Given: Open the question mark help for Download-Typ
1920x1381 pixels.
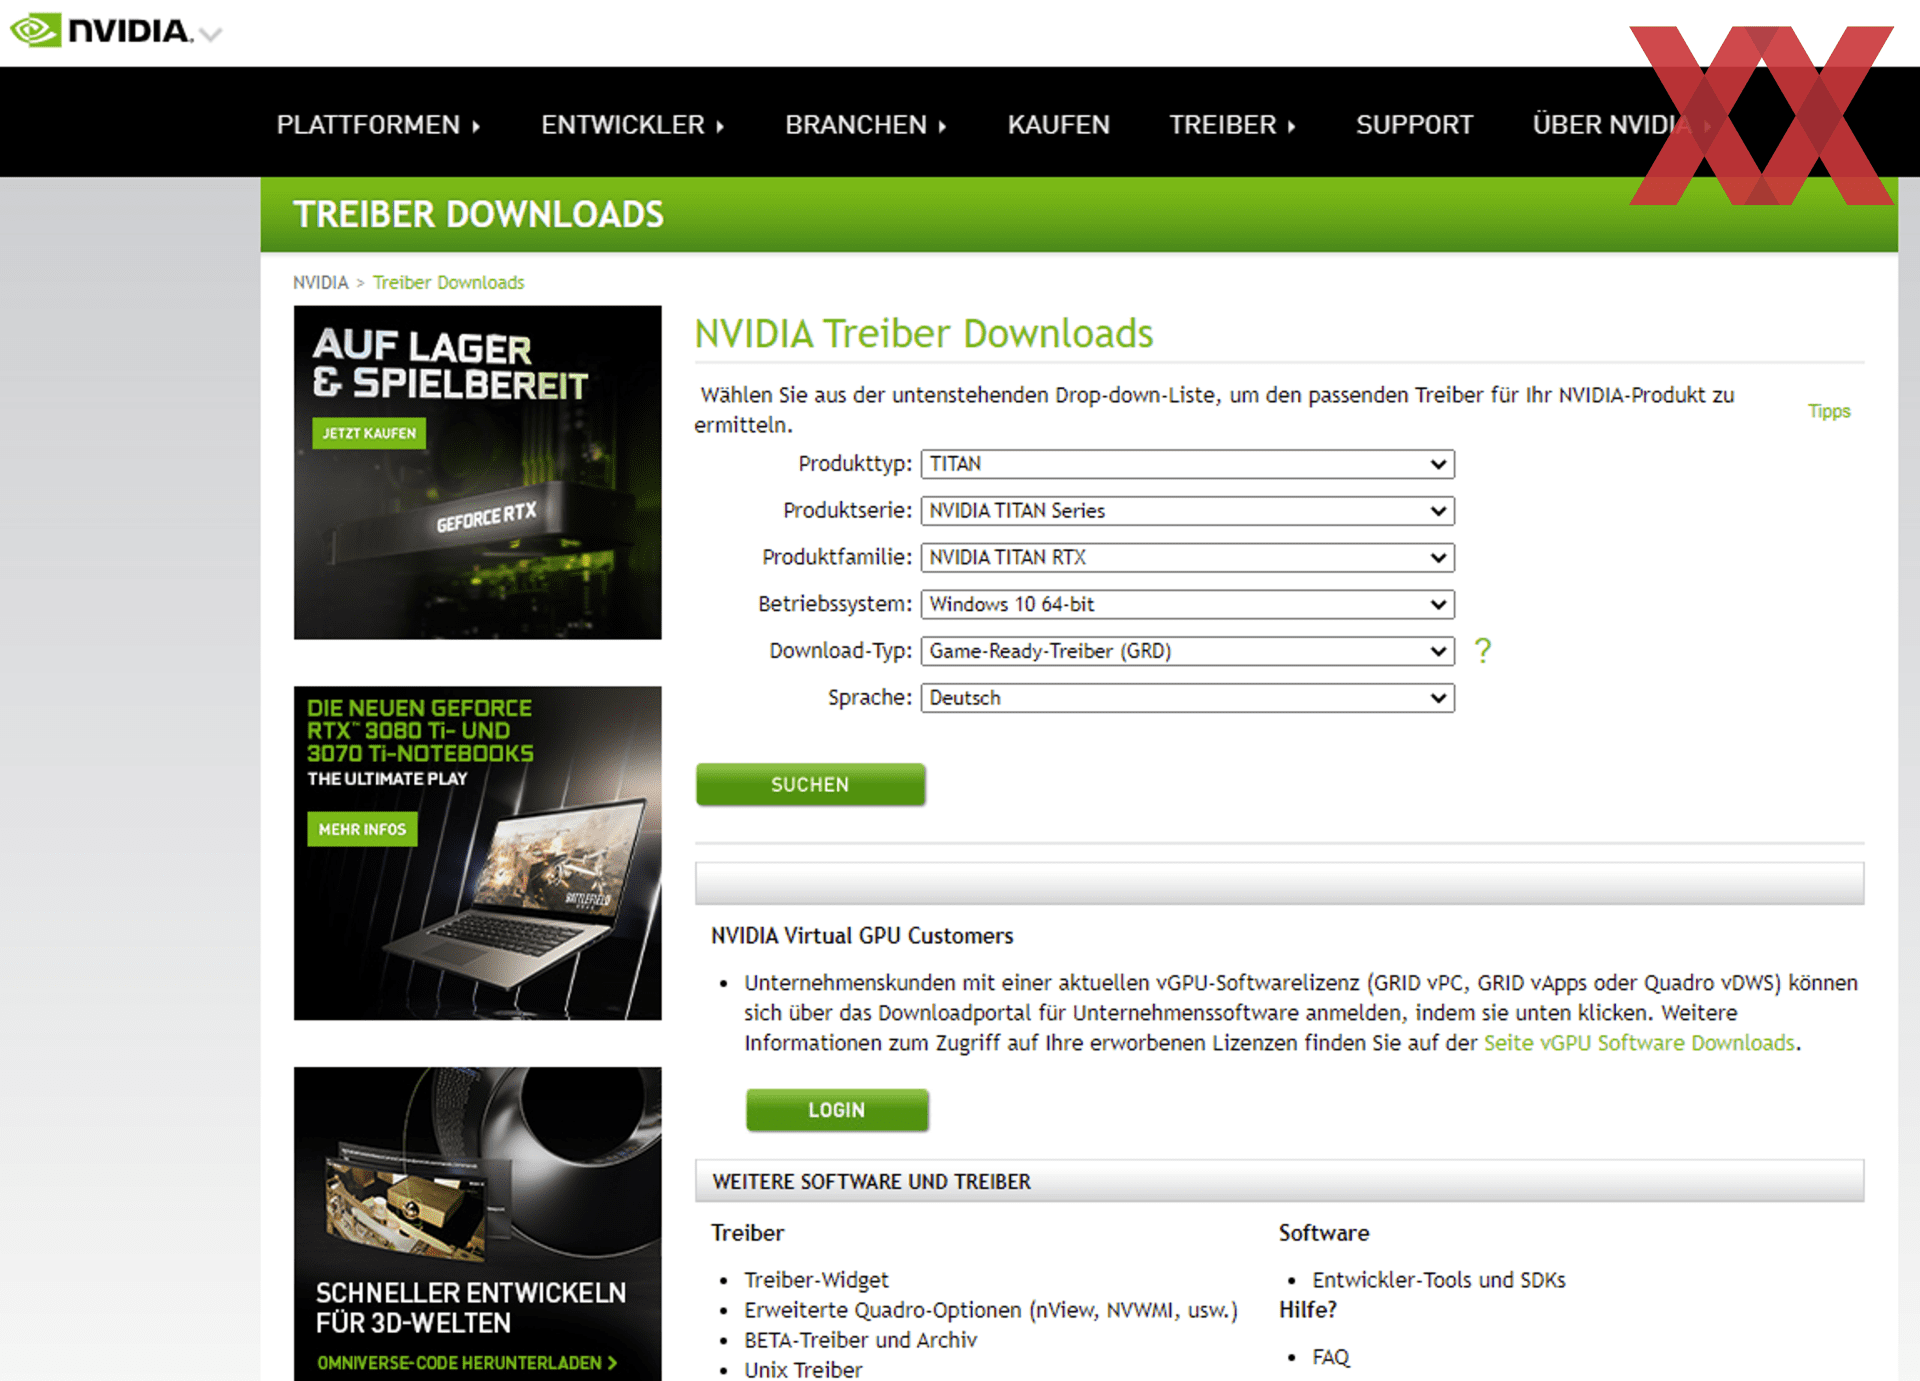Looking at the screenshot, I should click(1483, 651).
